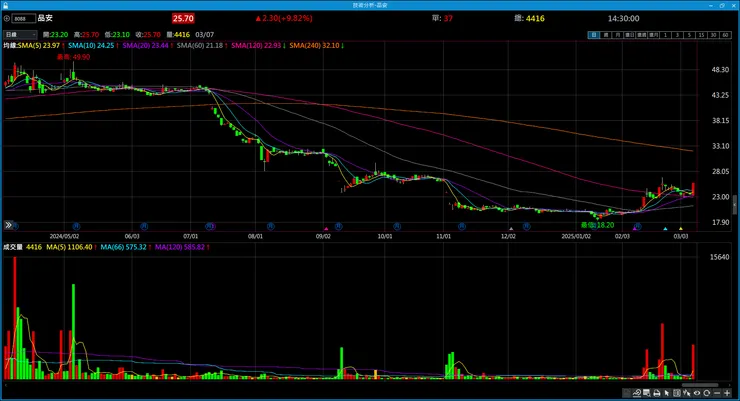
Task: Click the date 03/07 in info row
Action: point(204,34)
